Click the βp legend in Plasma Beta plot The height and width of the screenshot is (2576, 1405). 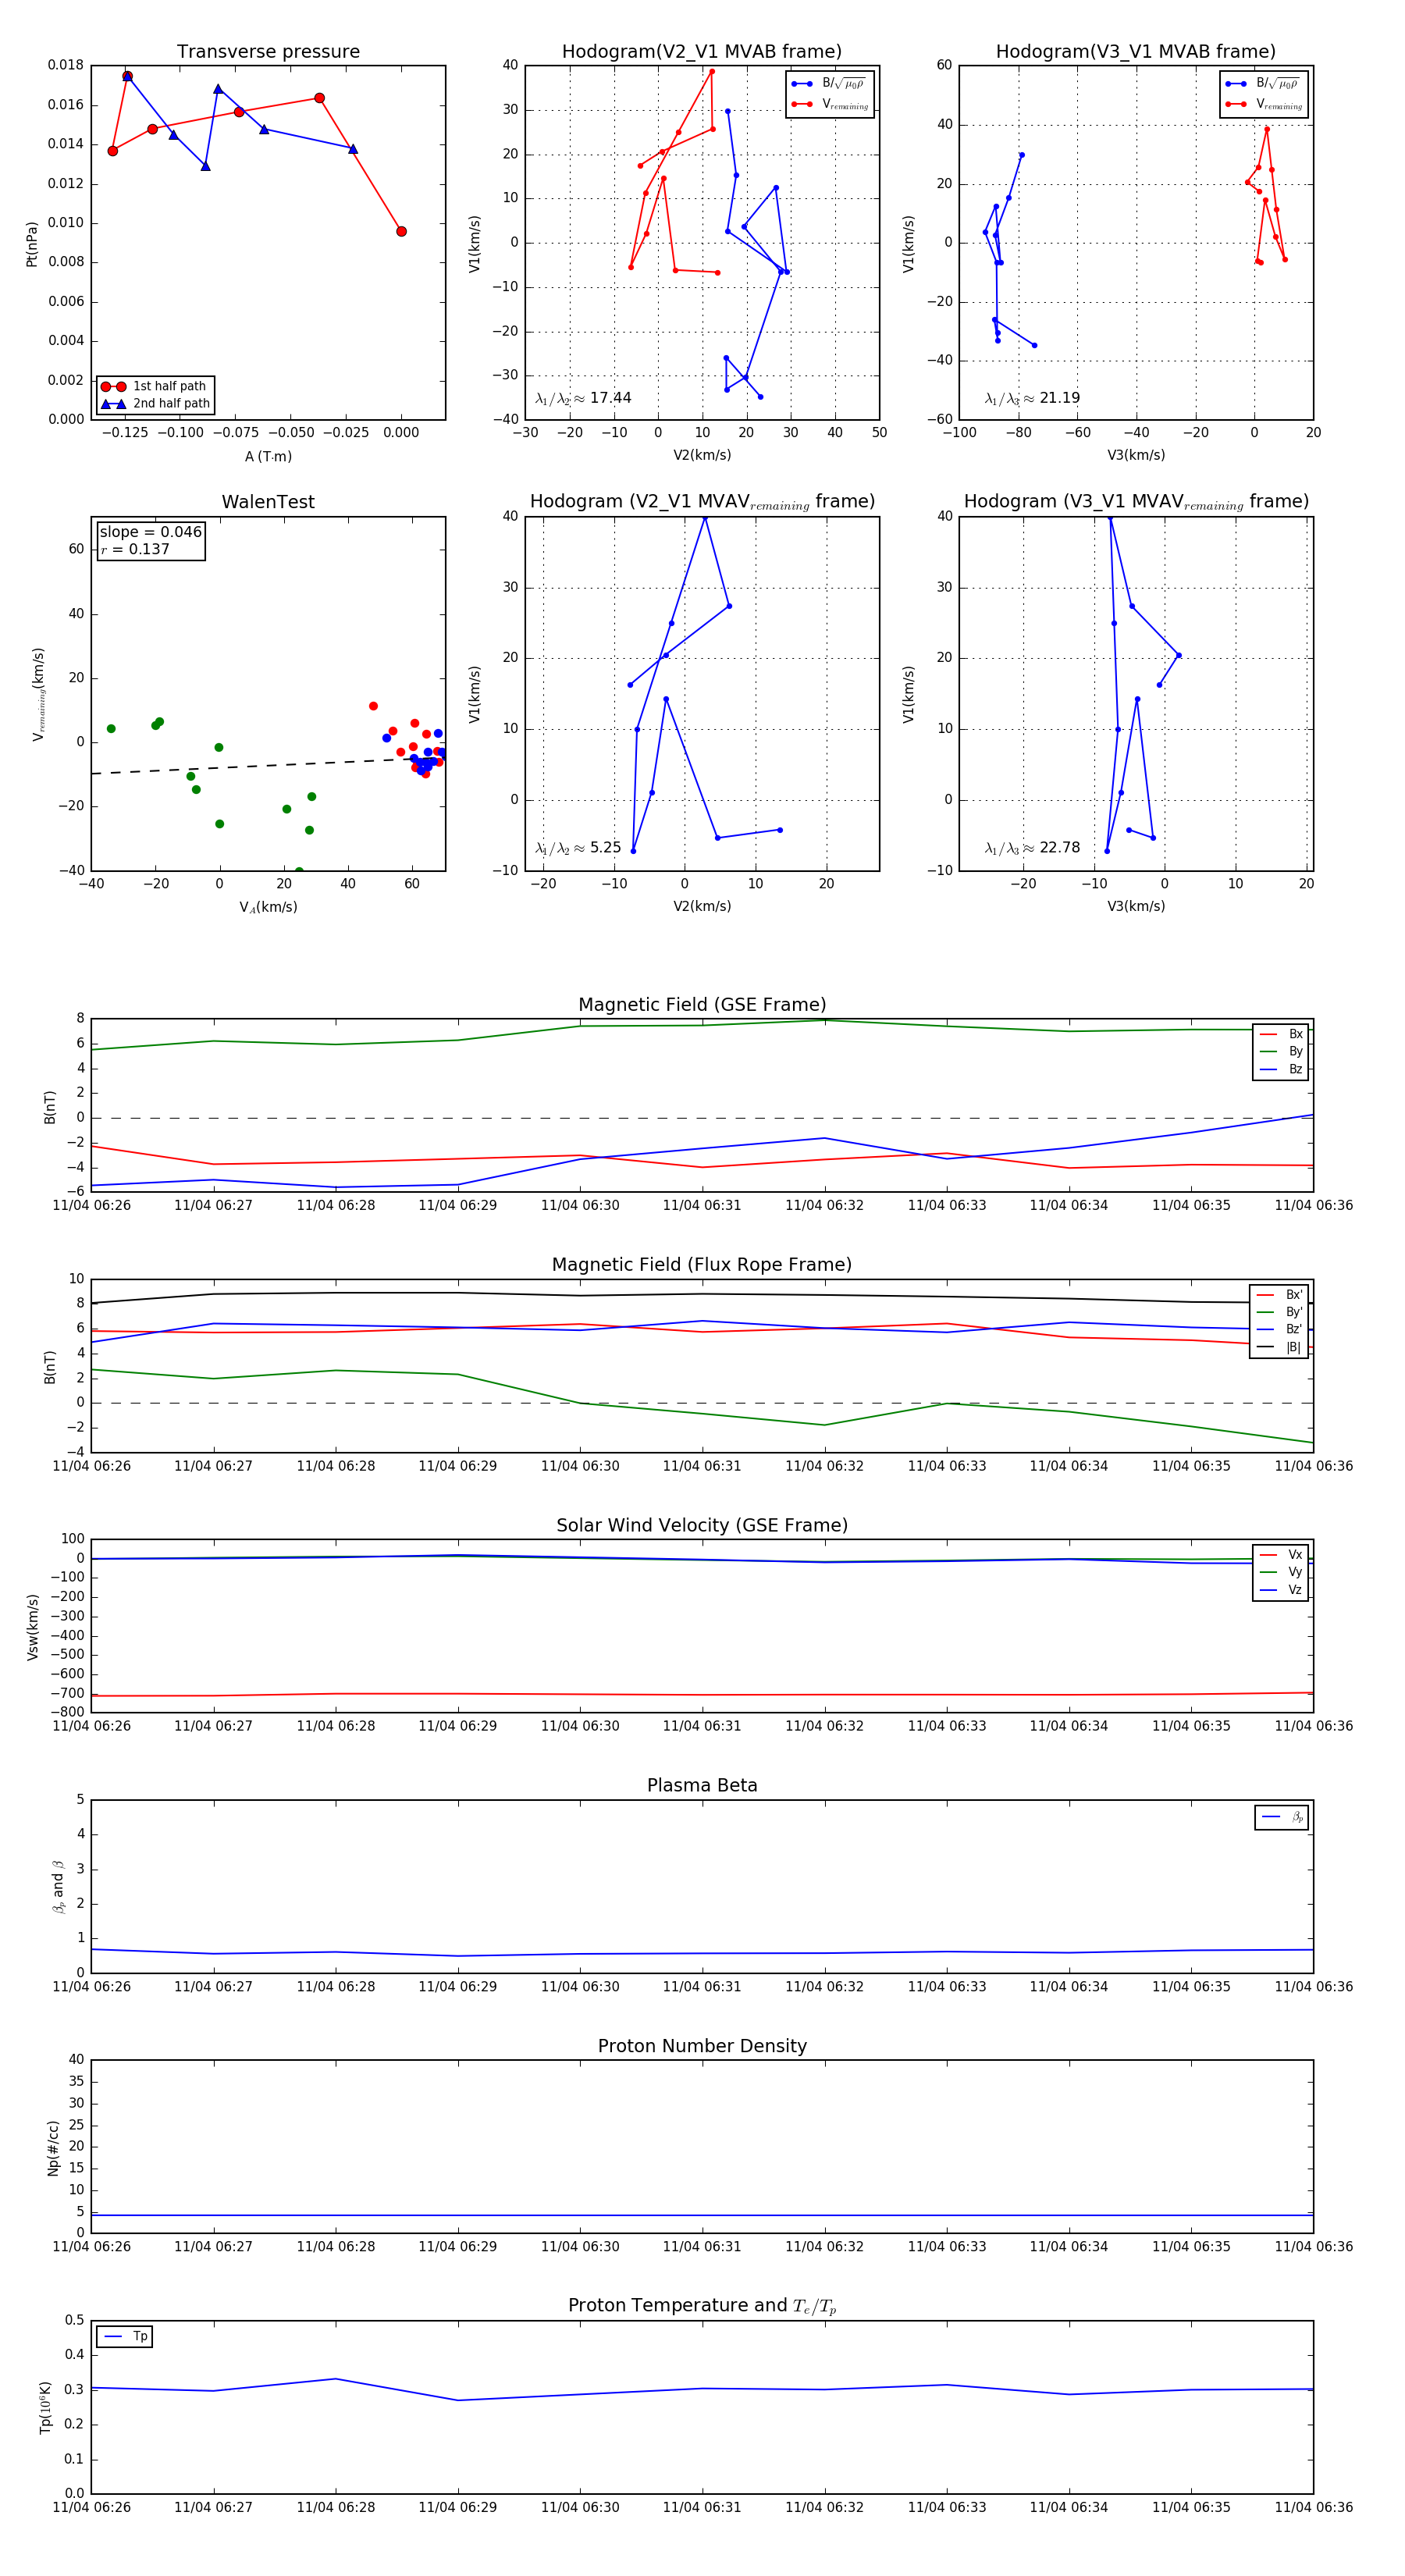pos(1282,1817)
